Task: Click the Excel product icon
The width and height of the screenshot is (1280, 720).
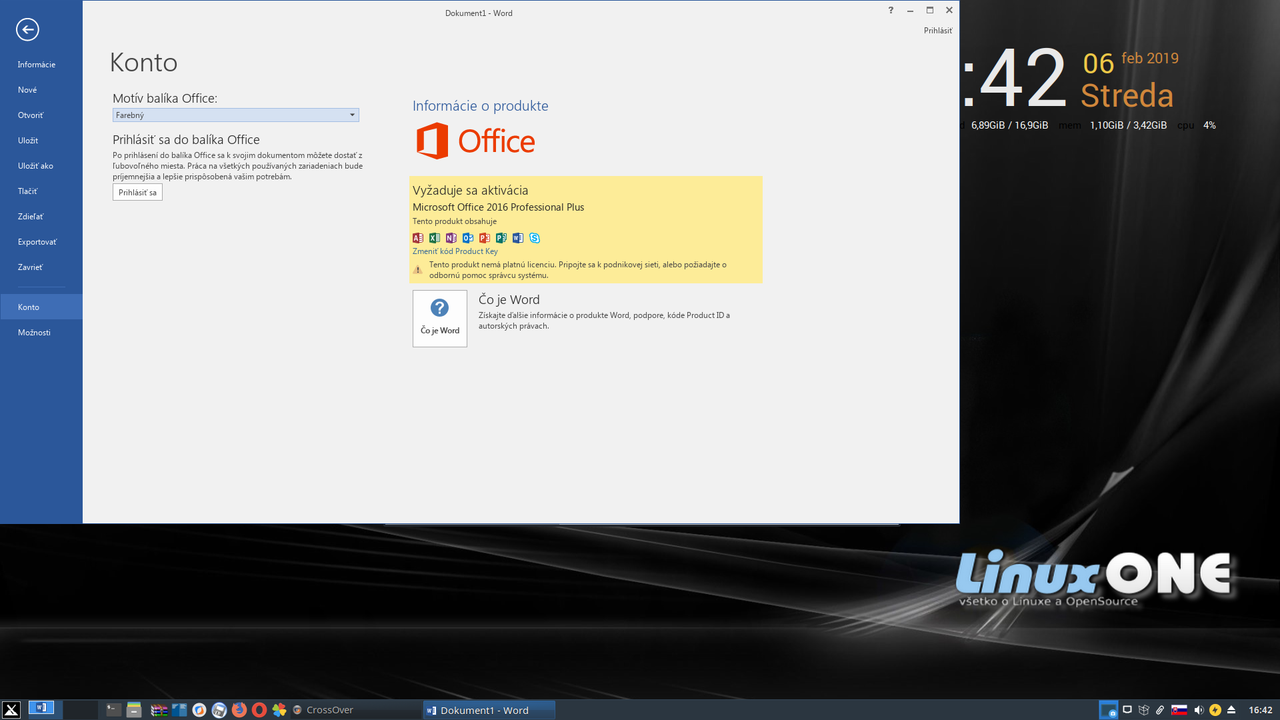Action: (x=434, y=238)
